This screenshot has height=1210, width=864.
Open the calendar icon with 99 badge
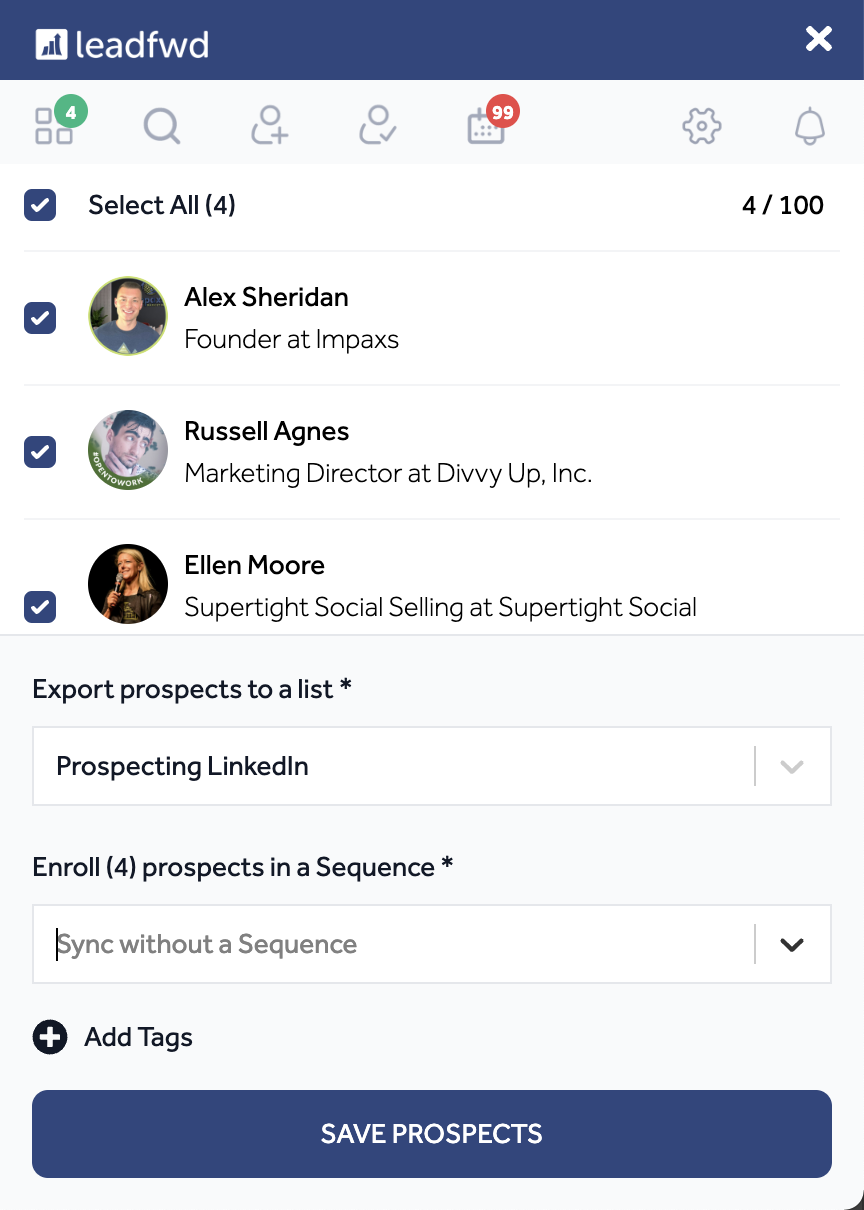point(487,126)
